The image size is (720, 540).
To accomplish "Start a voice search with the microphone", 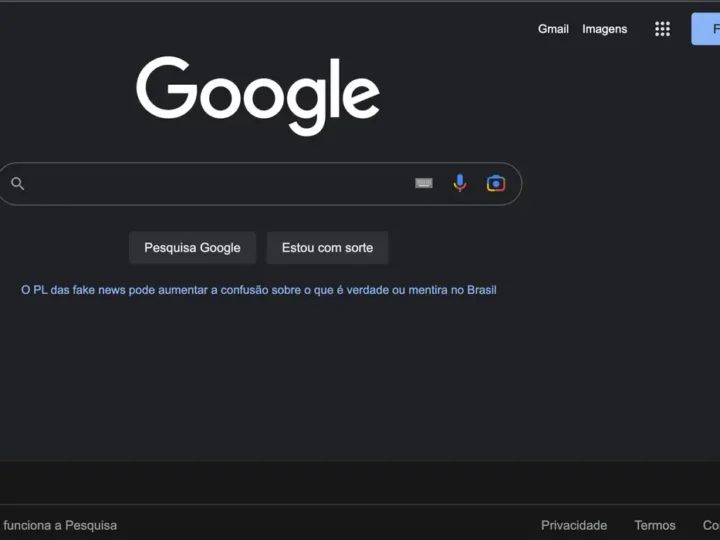I will pos(460,183).
